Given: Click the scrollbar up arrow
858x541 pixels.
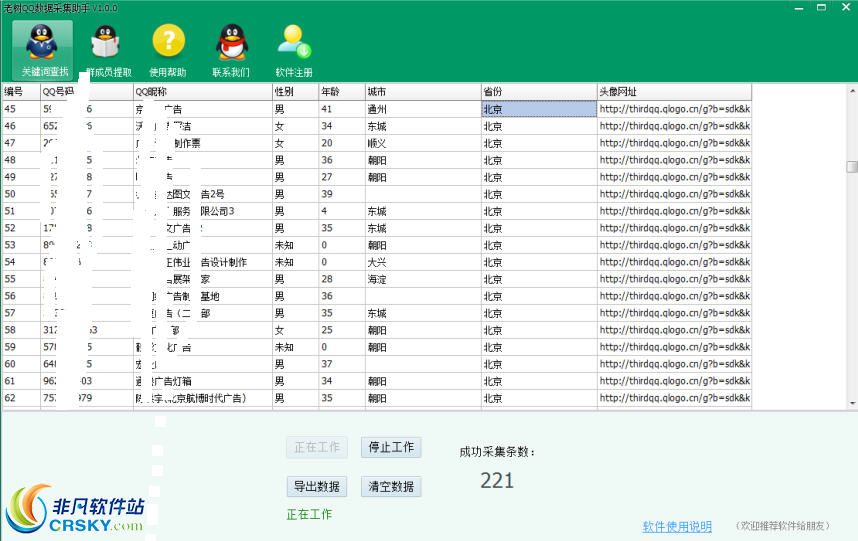Looking at the screenshot, I should [852, 91].
